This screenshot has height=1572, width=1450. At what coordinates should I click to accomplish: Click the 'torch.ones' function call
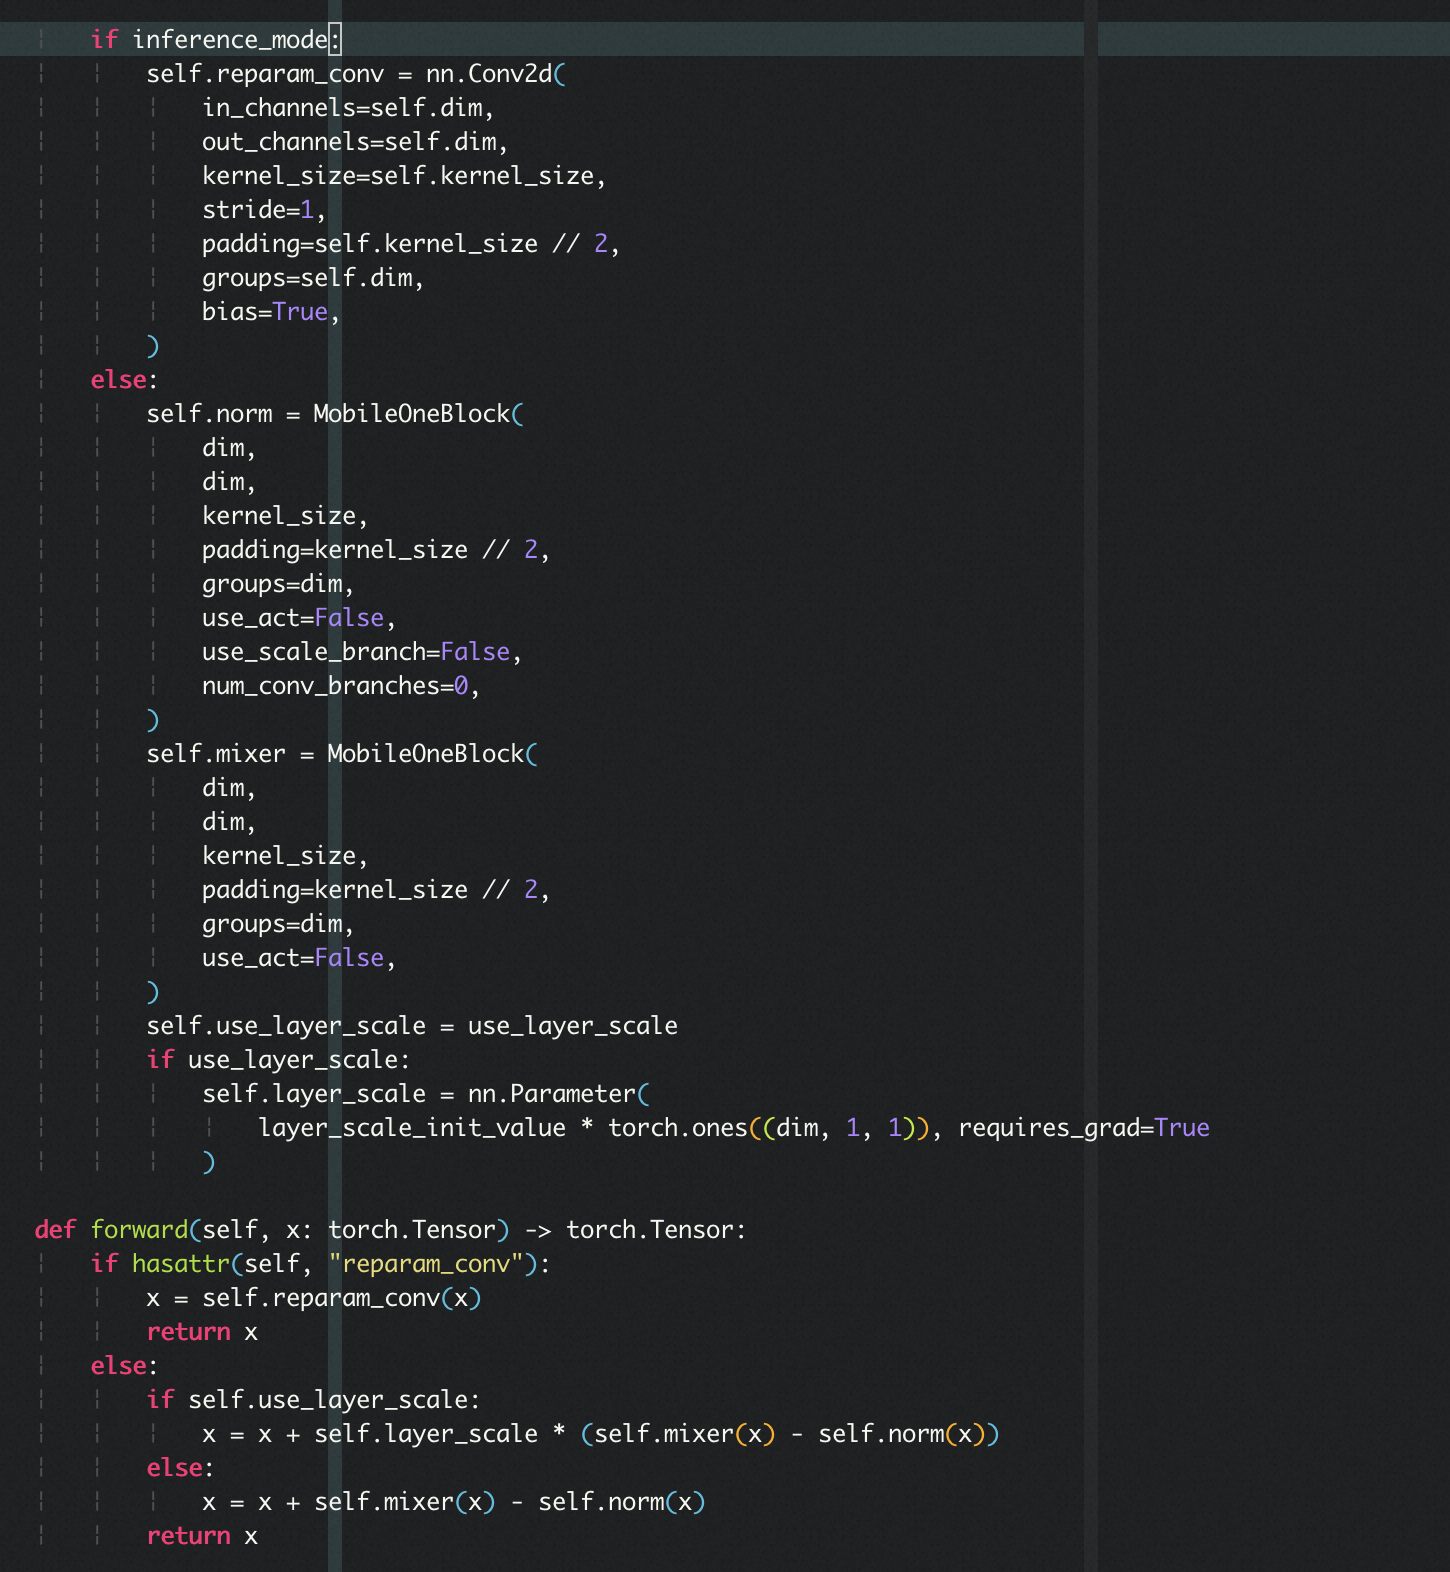click(678, 1128)
